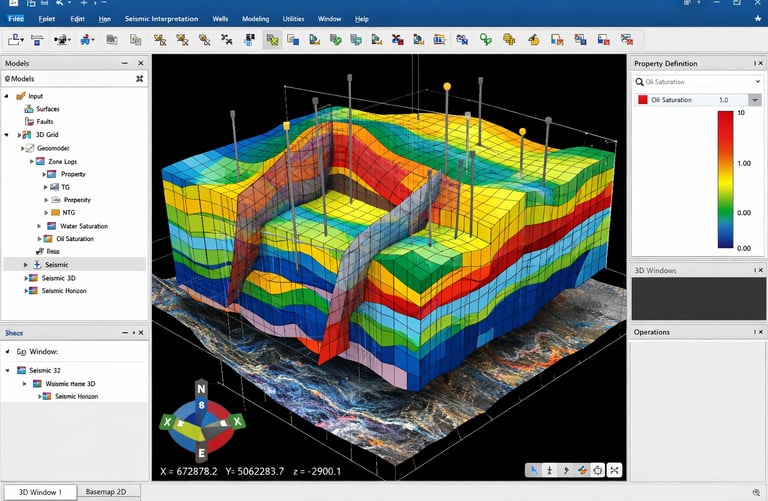Close the Models panel

pos(141,63)
